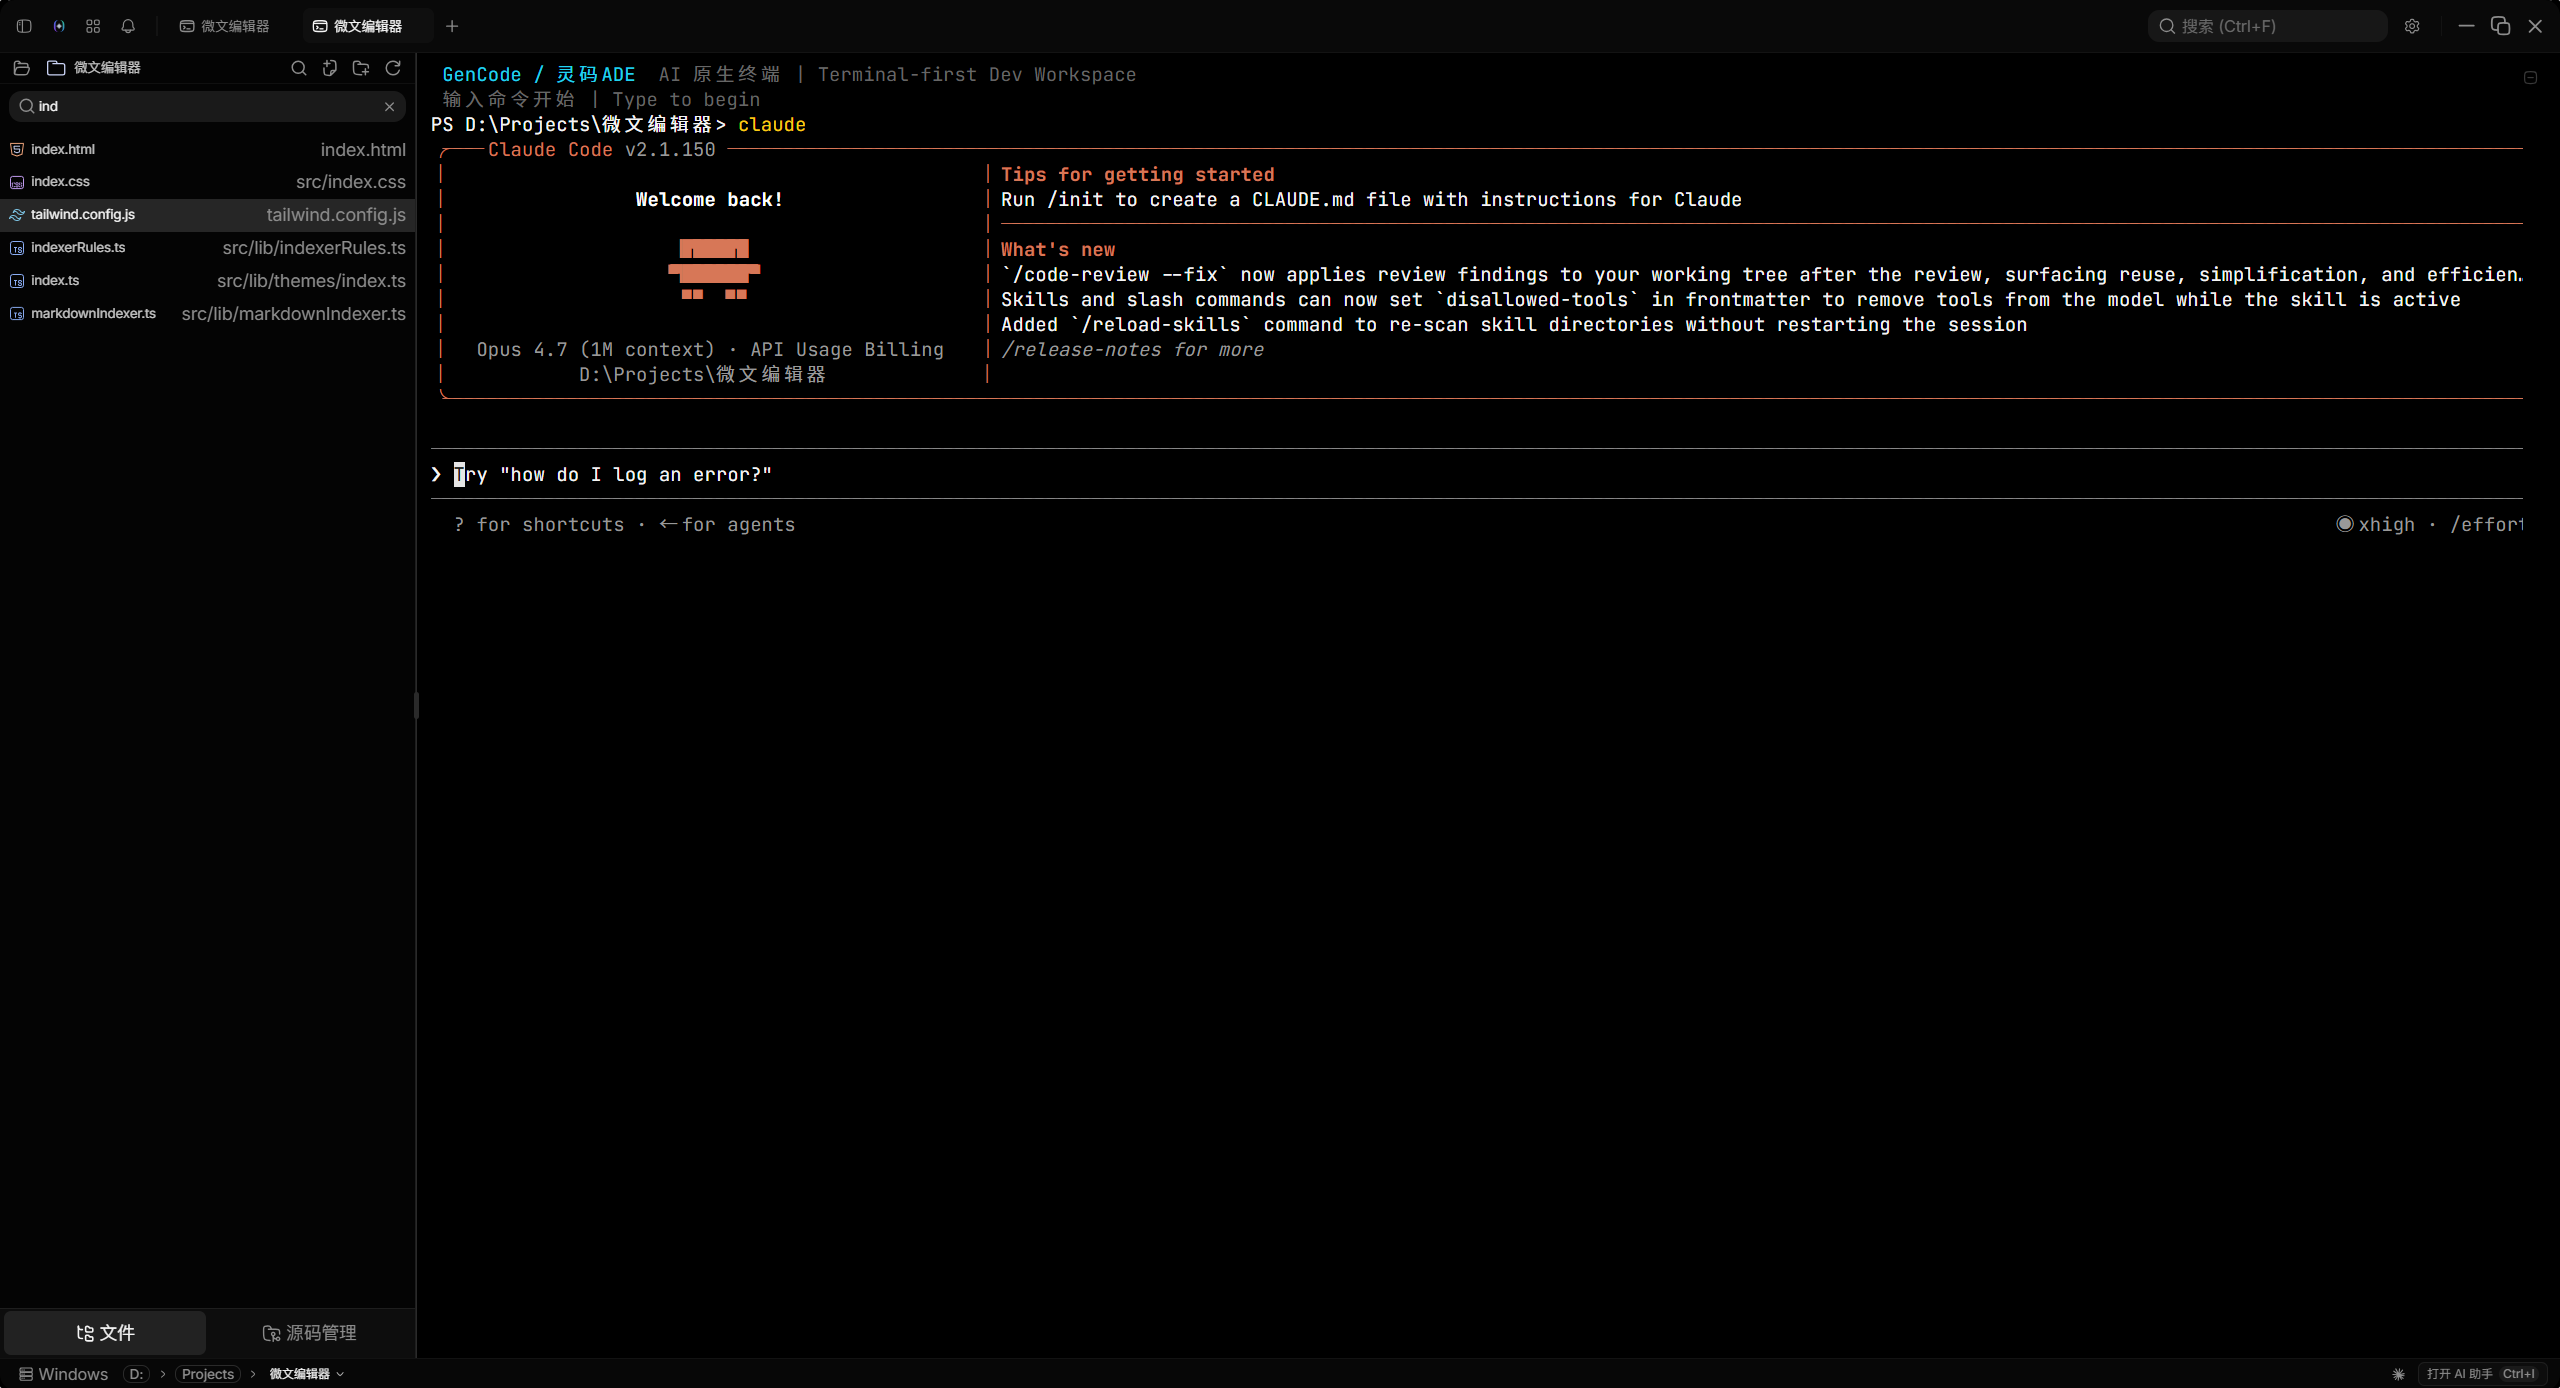
Task: Create a new file via file-plus icon
Action: click(330, 68)
